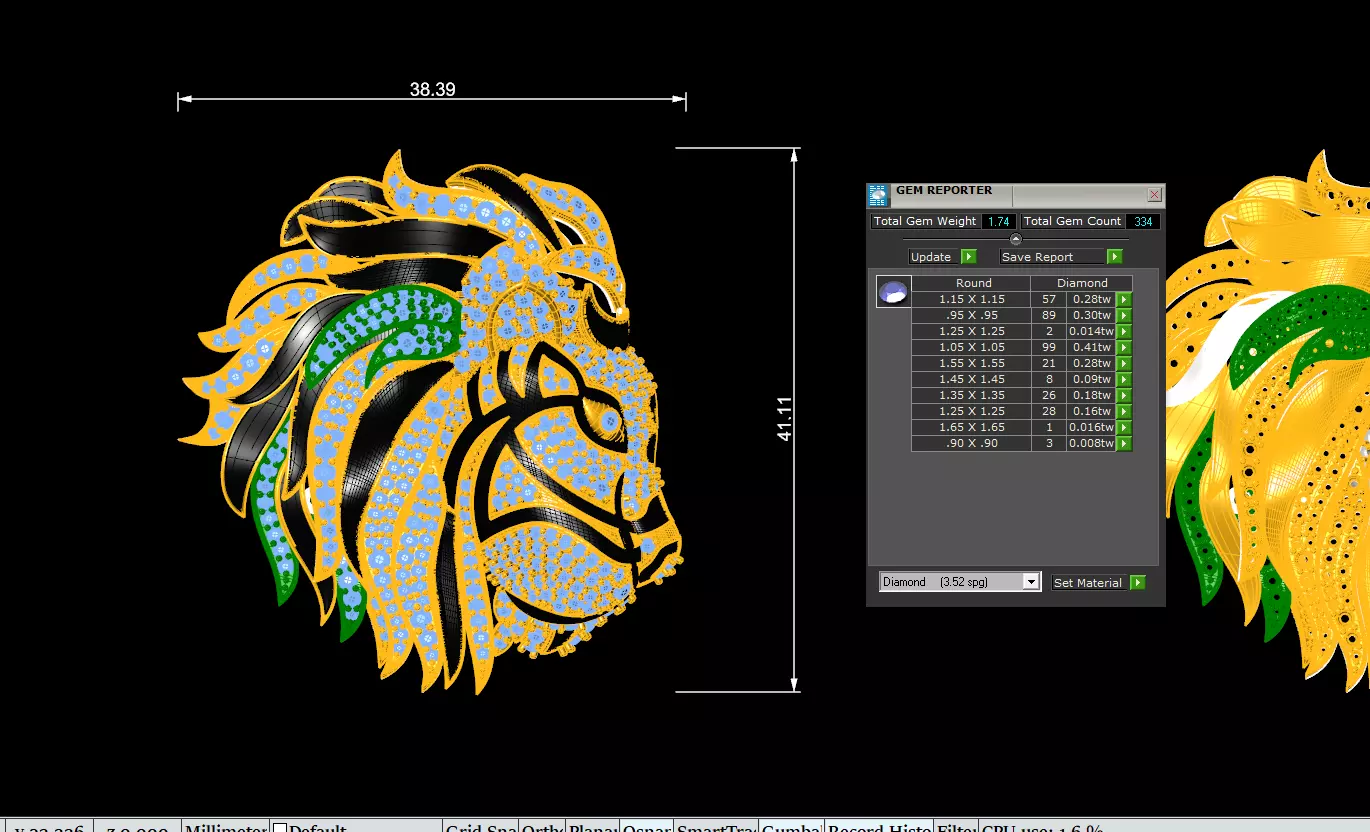This screenshot has width=1370, height=832.
Task: Select the 1.65 X 1.65 size cell
Action: click(972, 427)
